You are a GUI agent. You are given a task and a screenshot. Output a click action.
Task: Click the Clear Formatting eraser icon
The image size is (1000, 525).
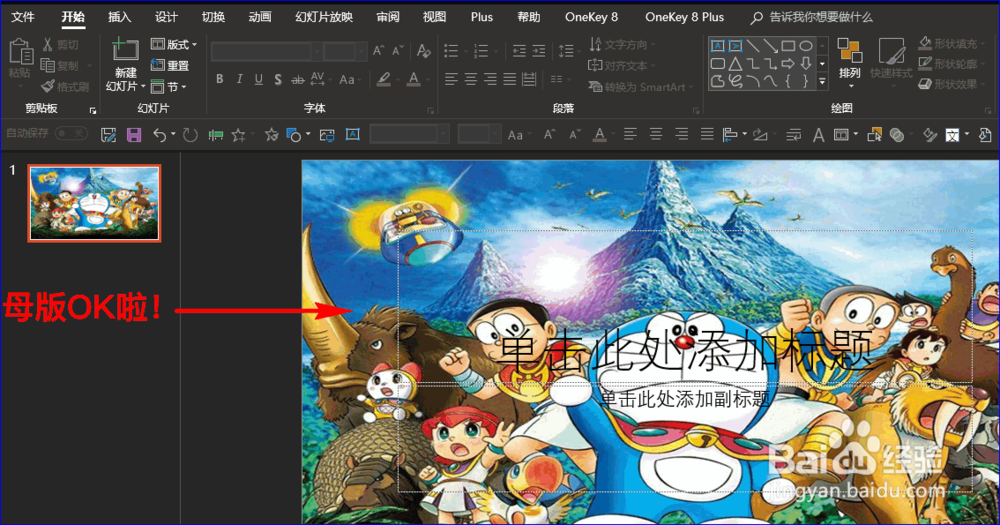point(423,50)
